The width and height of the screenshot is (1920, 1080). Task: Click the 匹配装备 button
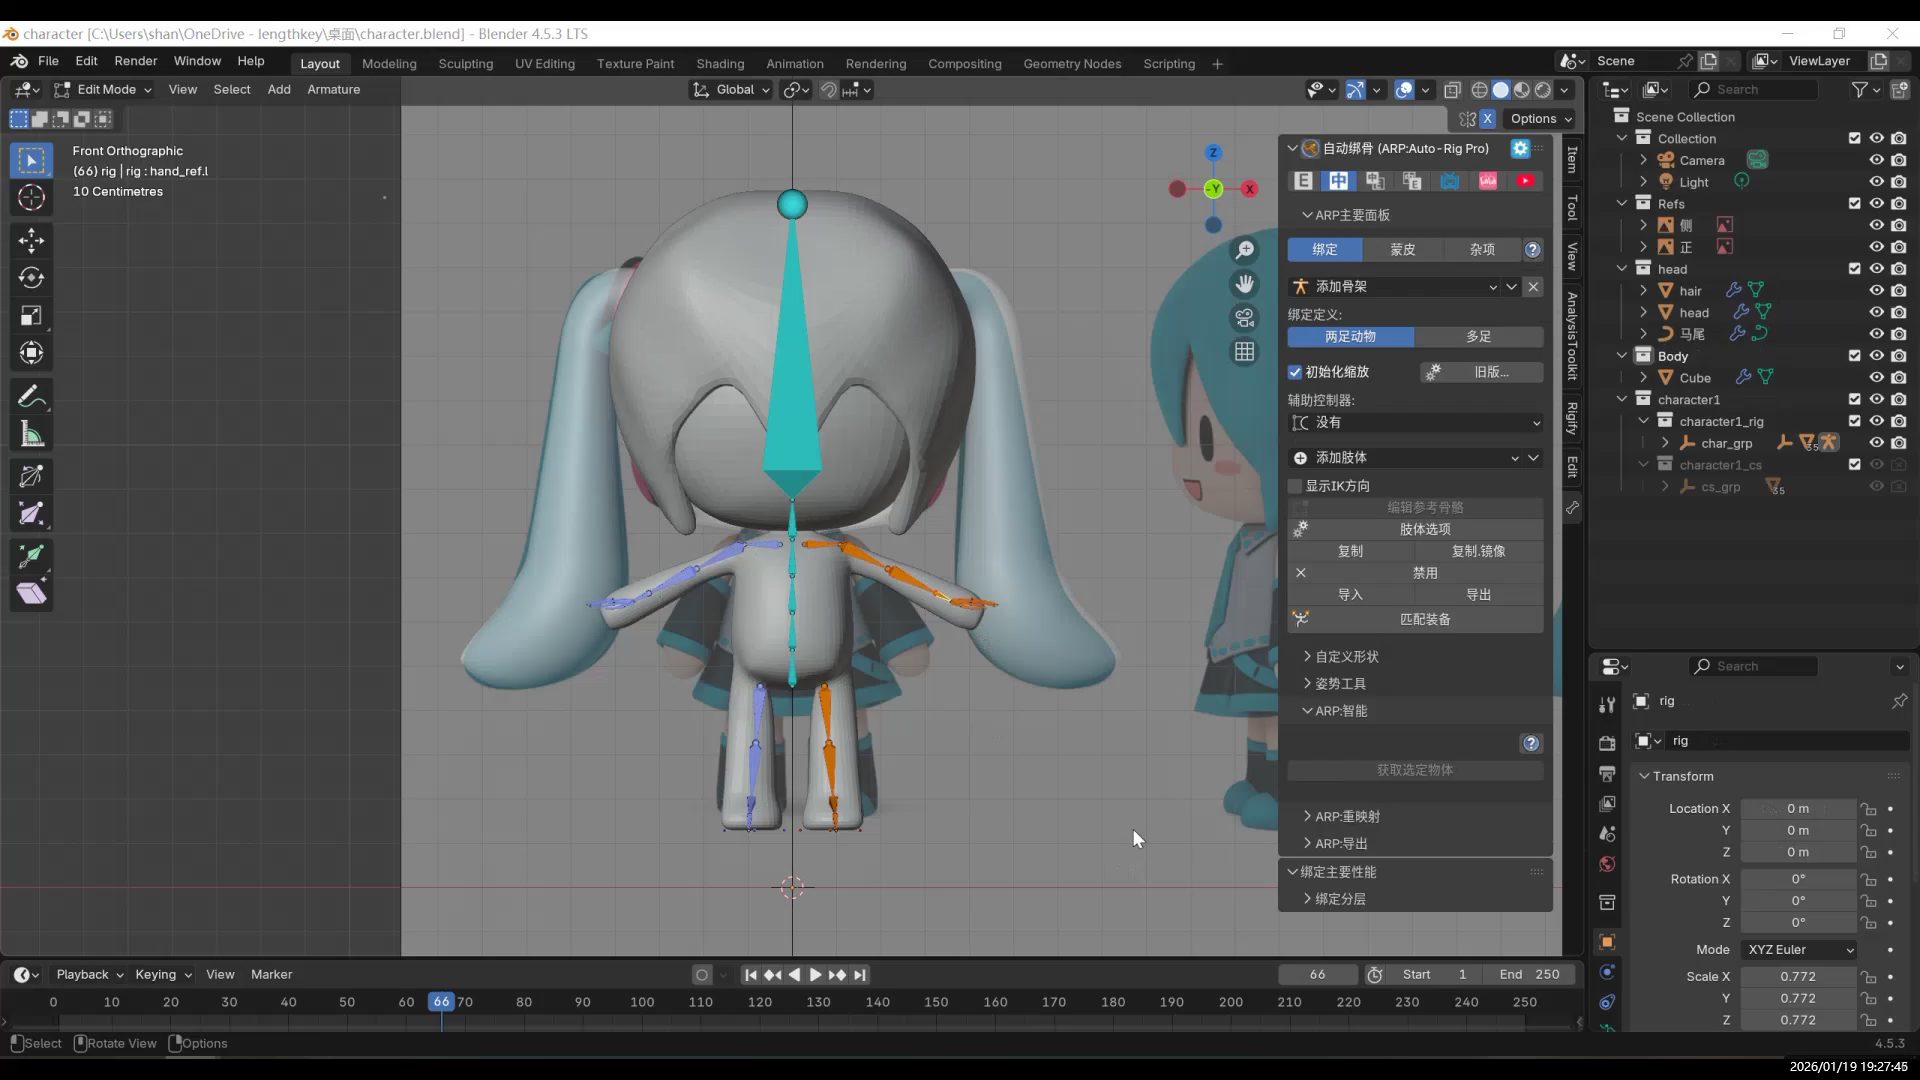tap(1424, 620)
